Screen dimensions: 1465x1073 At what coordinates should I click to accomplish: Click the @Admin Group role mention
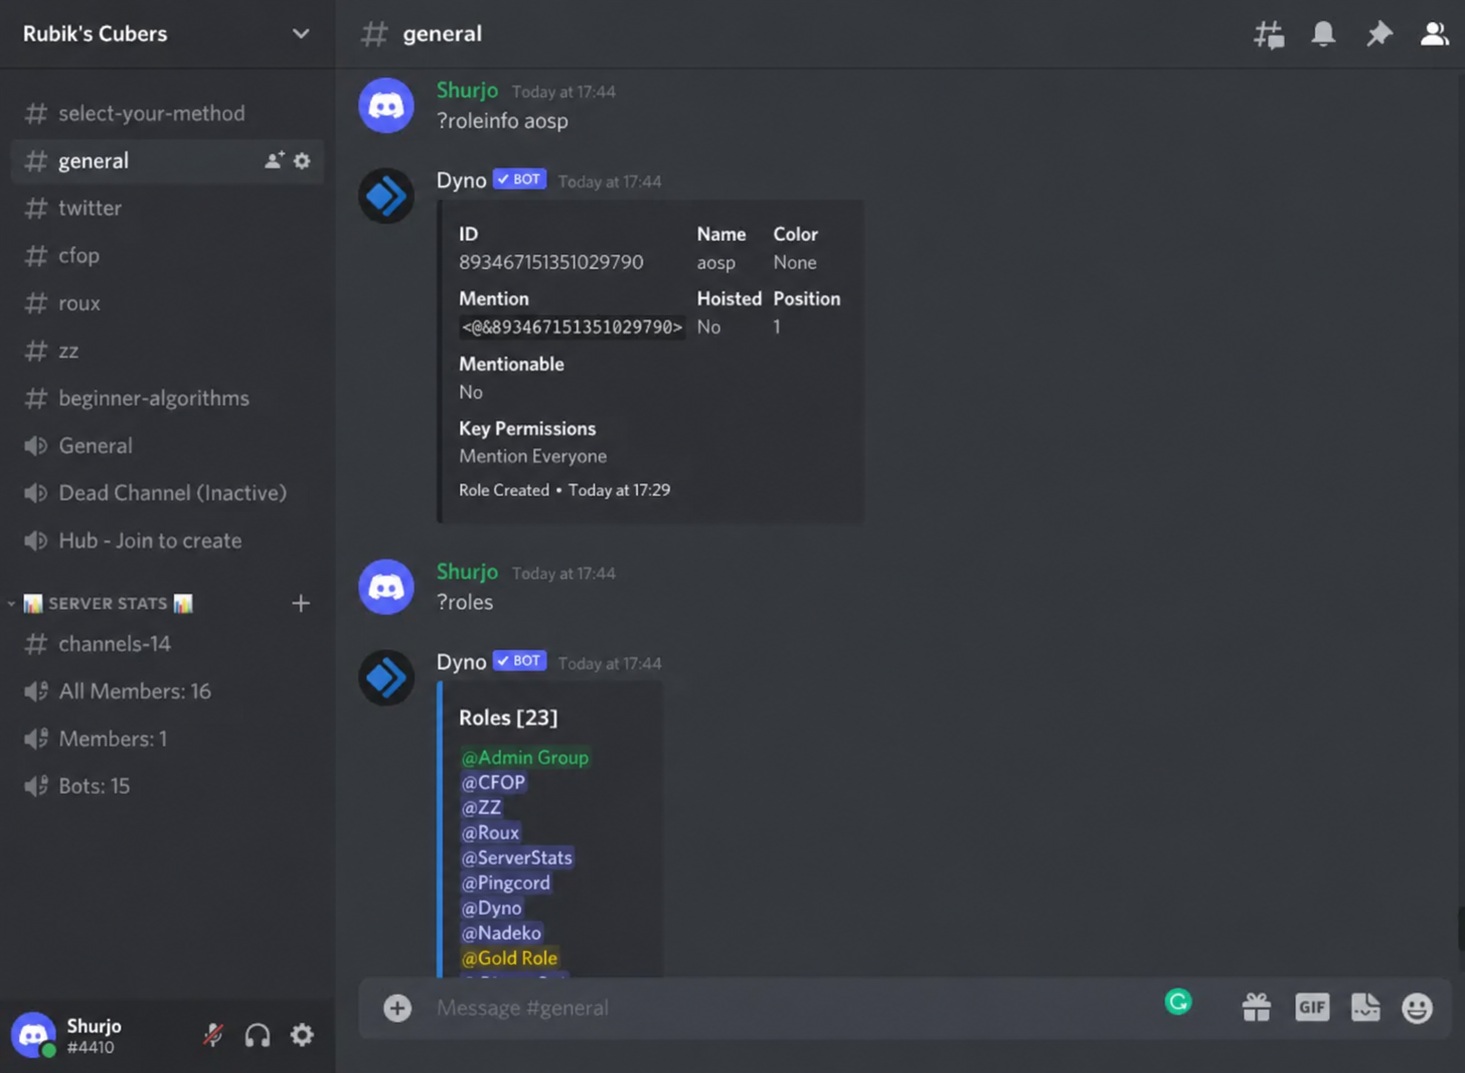(525, 758)
